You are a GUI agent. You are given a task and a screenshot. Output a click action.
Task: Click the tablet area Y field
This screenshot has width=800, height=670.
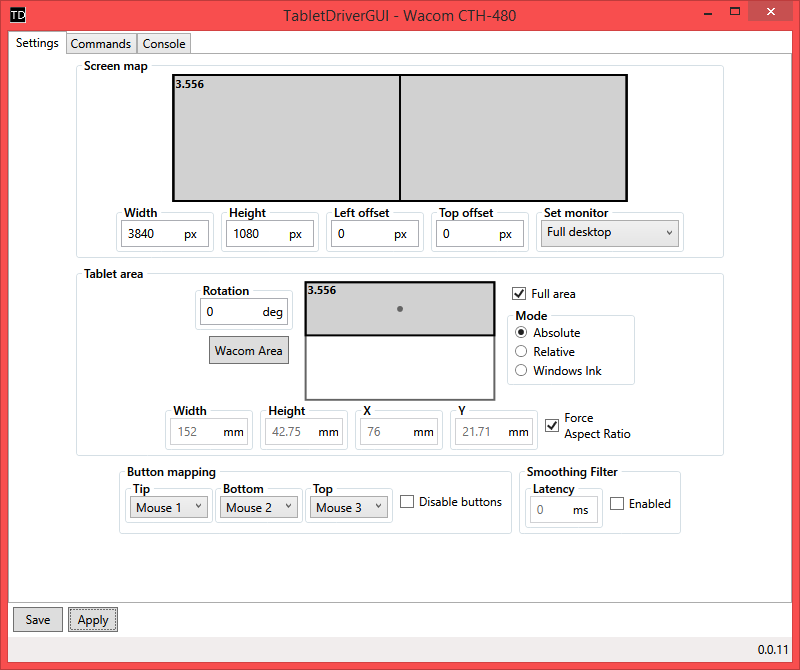coord(494,432)
